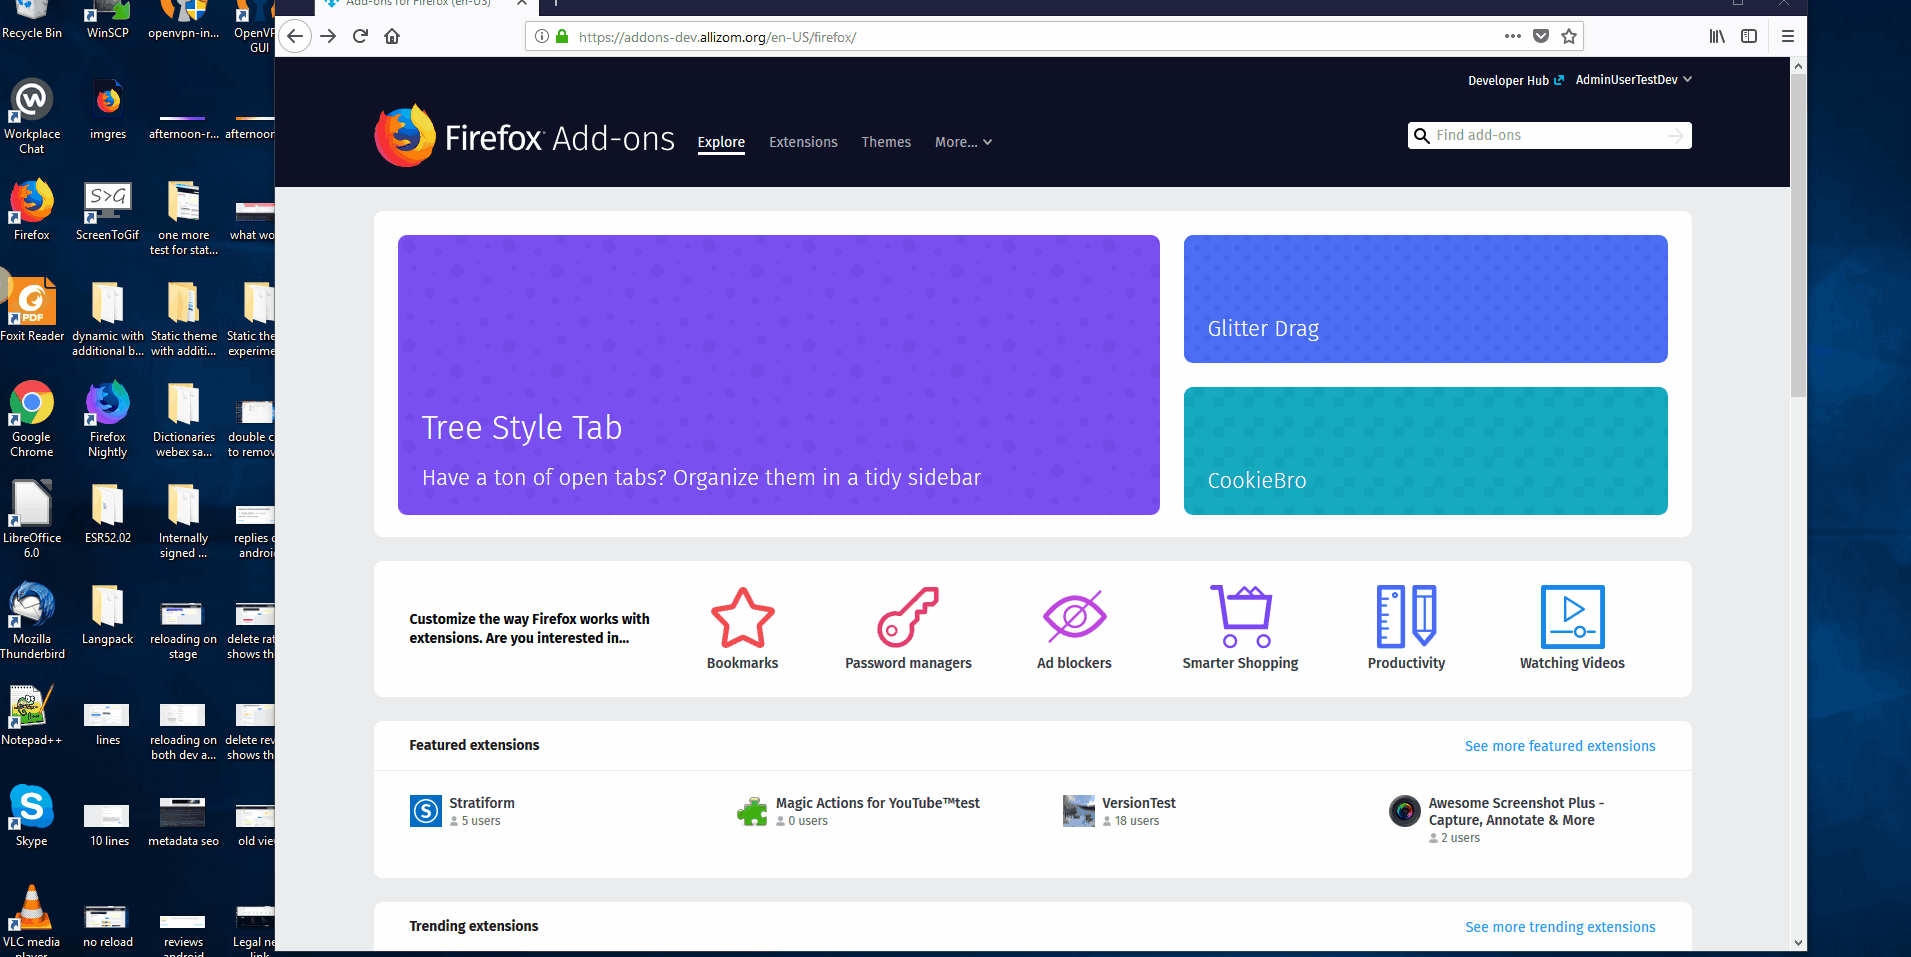1911x957 pixels.
Task: Click the scrollbar down arrow
Action: [x=1798, y=943]
